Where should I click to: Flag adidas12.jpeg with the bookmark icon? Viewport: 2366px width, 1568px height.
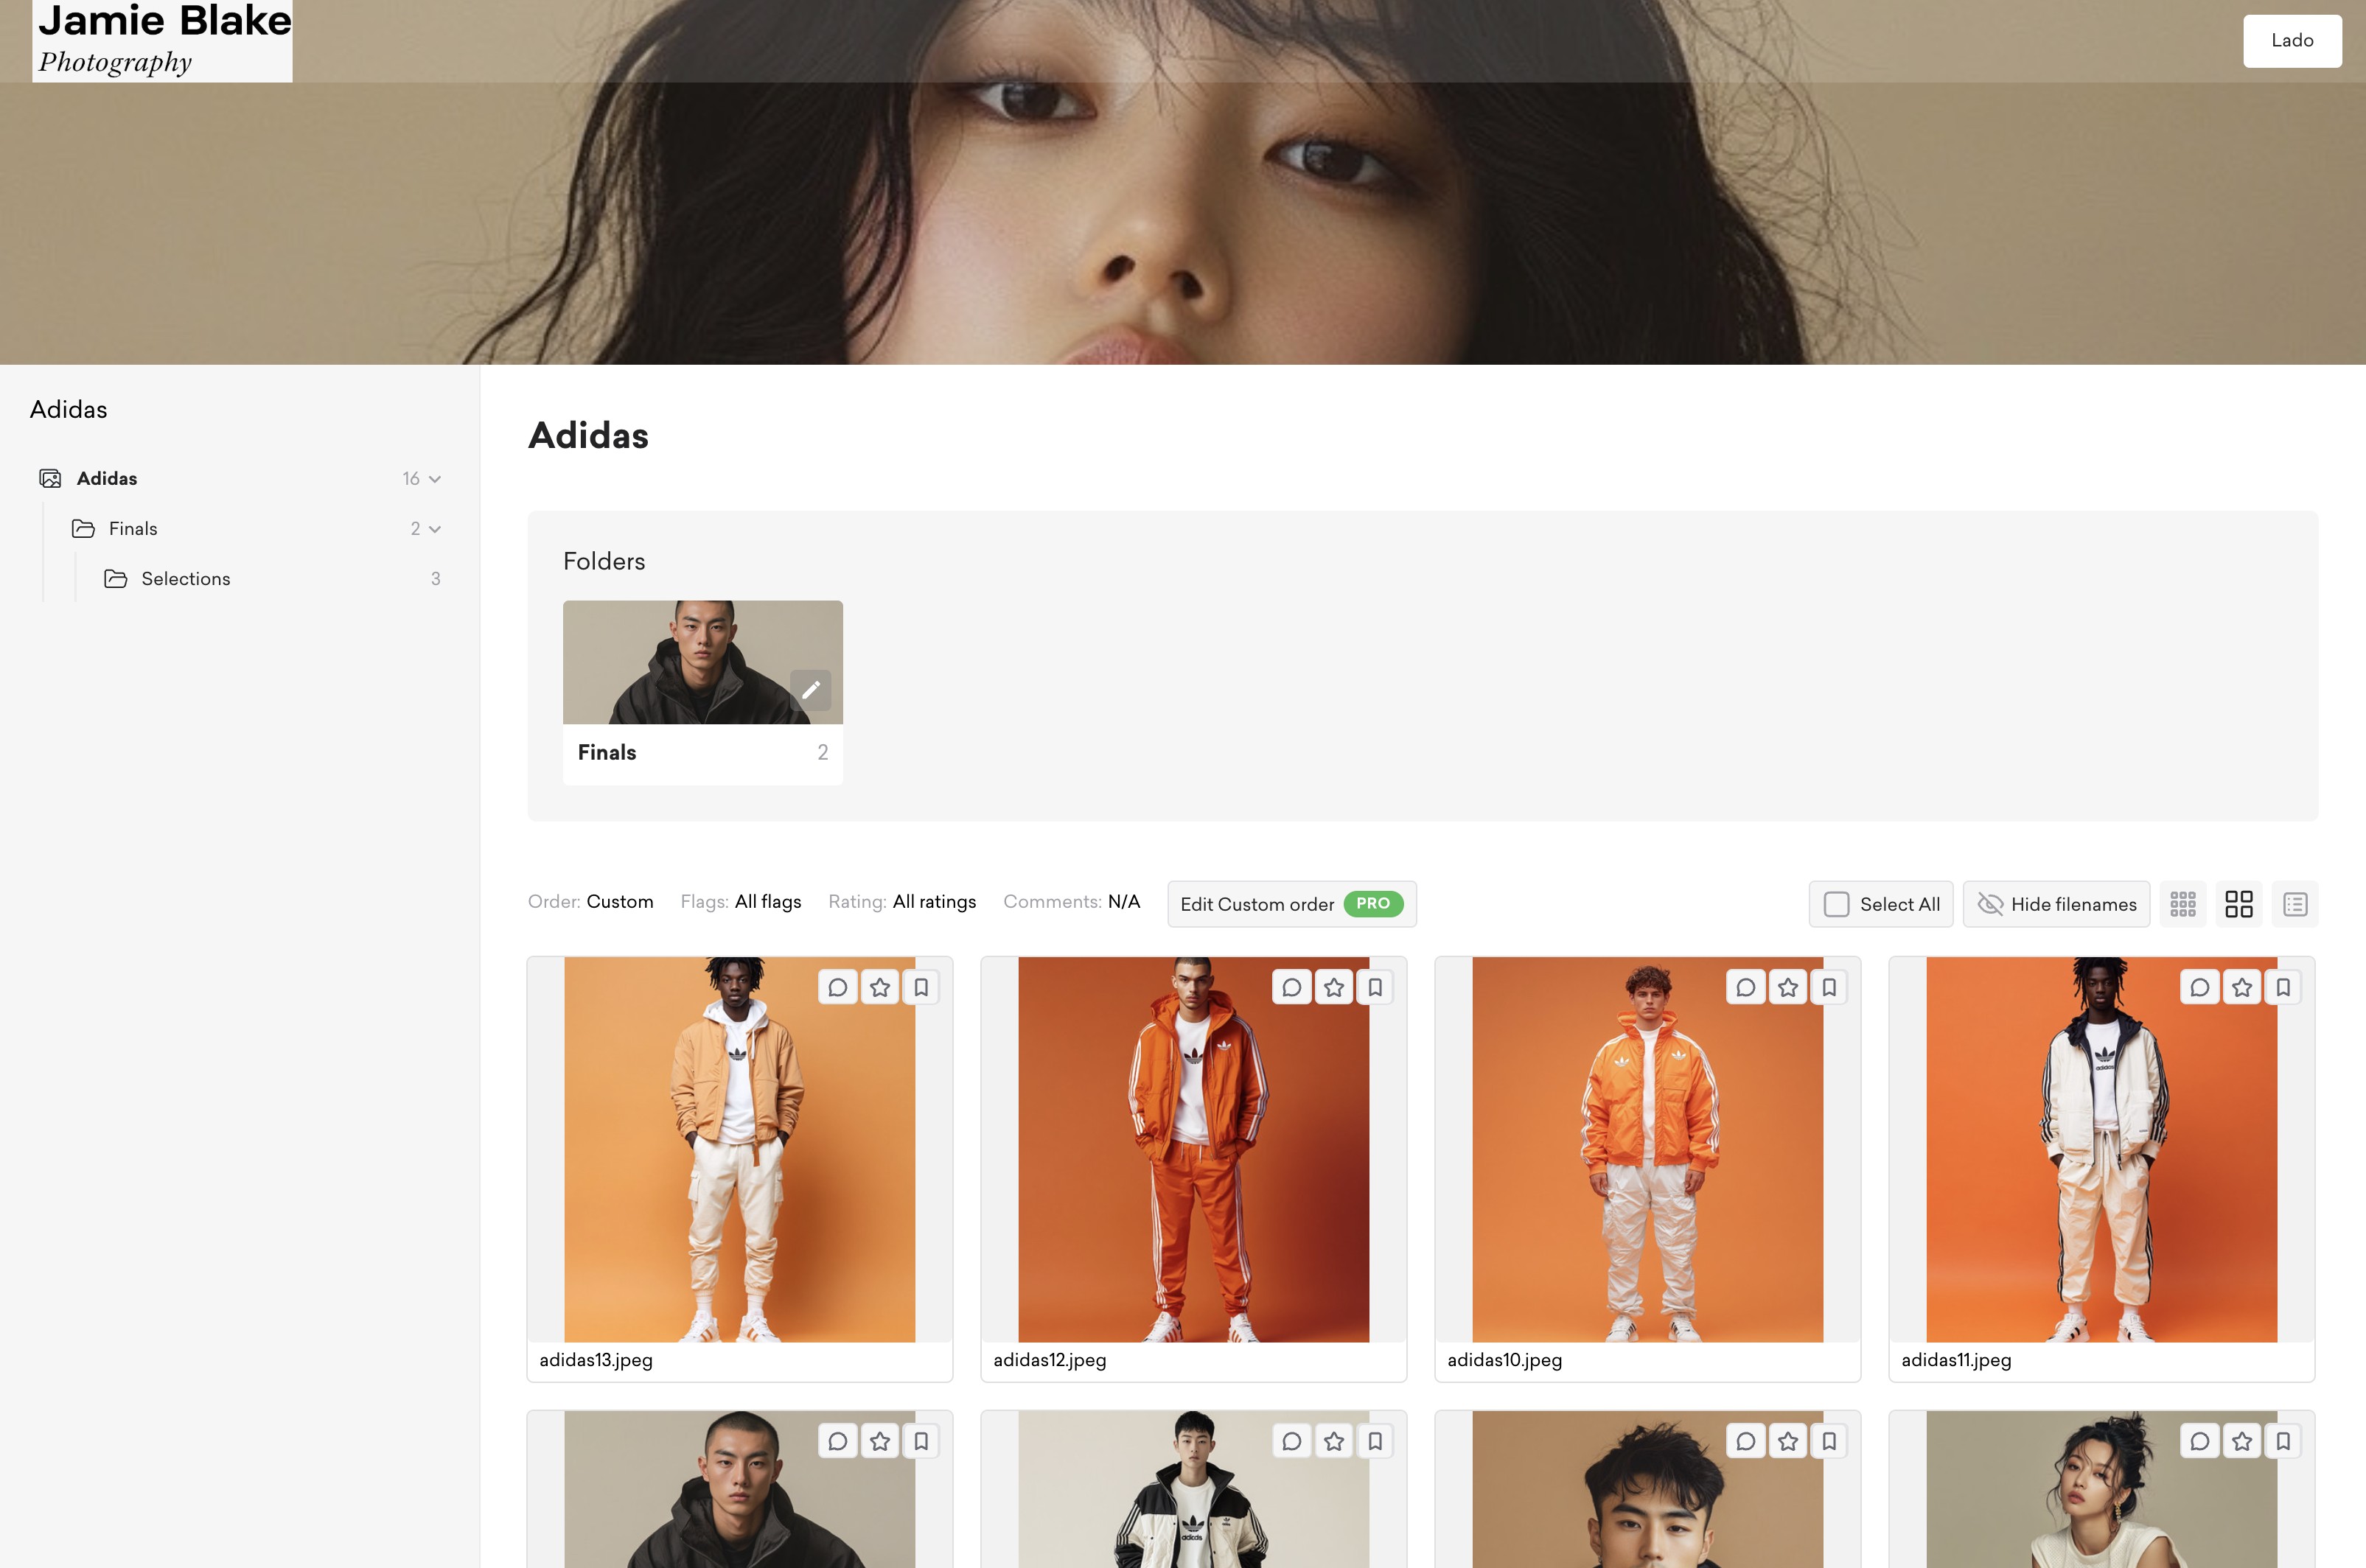pos(1375,988)
